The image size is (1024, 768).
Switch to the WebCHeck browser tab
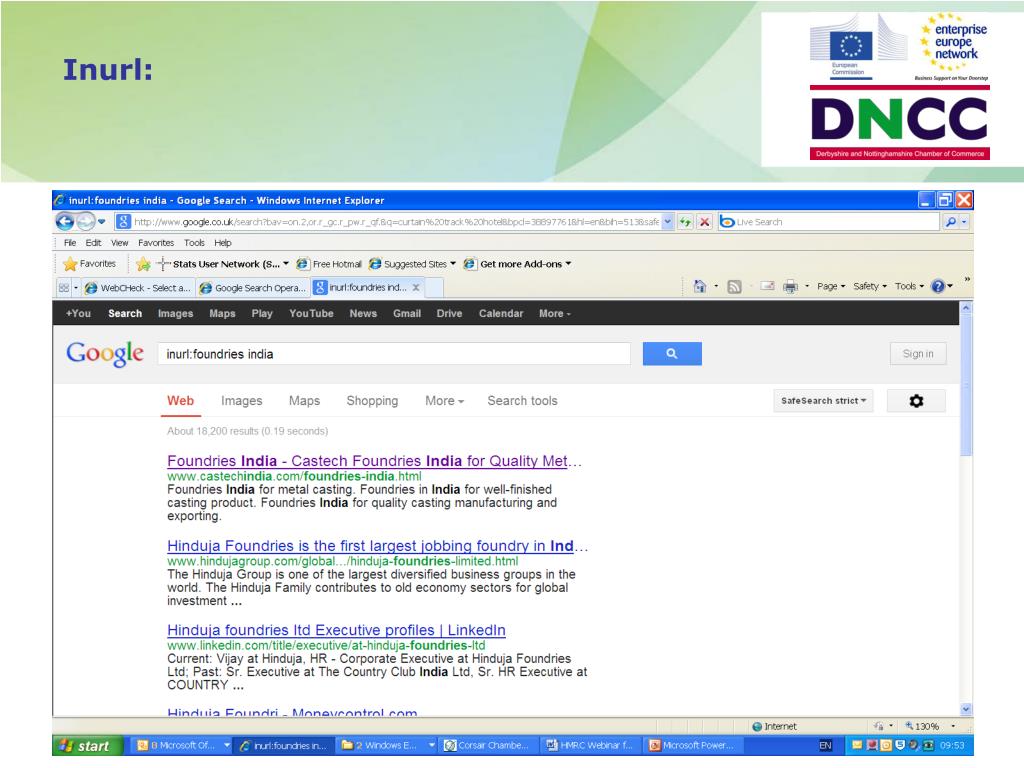pyautogui.click(x=137, y=287)
